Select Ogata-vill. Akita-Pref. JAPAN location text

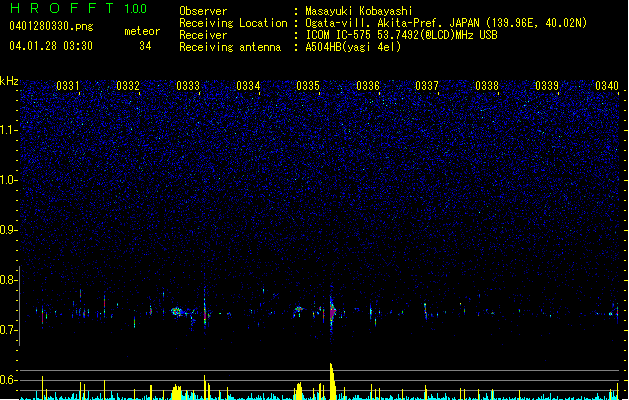tap(446, 23)
